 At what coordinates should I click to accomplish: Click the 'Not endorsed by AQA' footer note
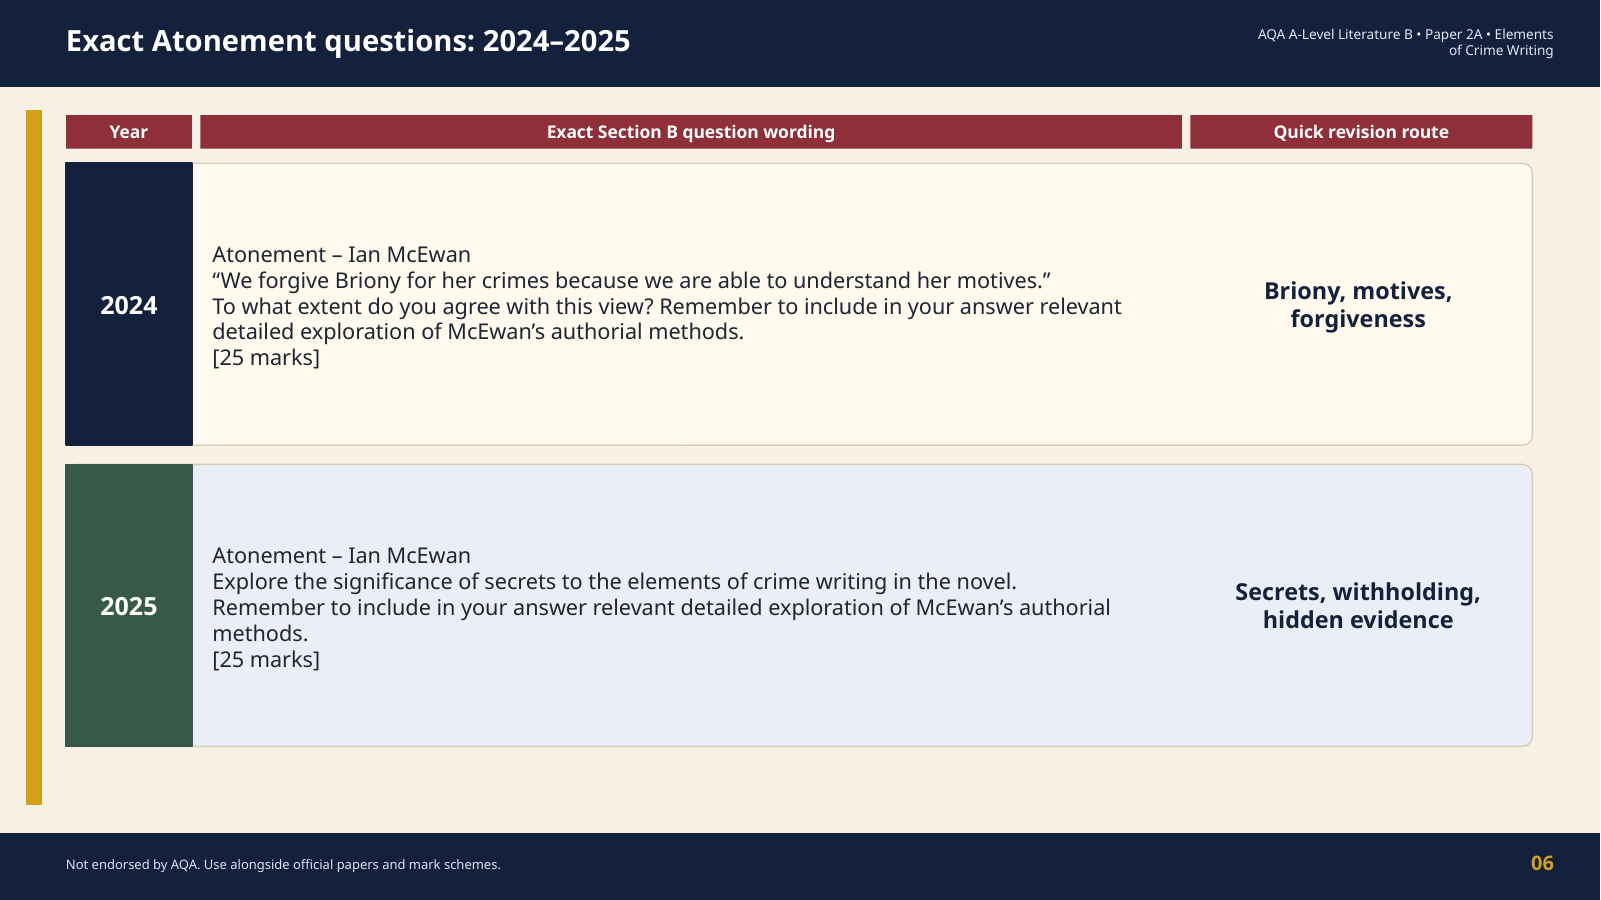tap(283, 865)
